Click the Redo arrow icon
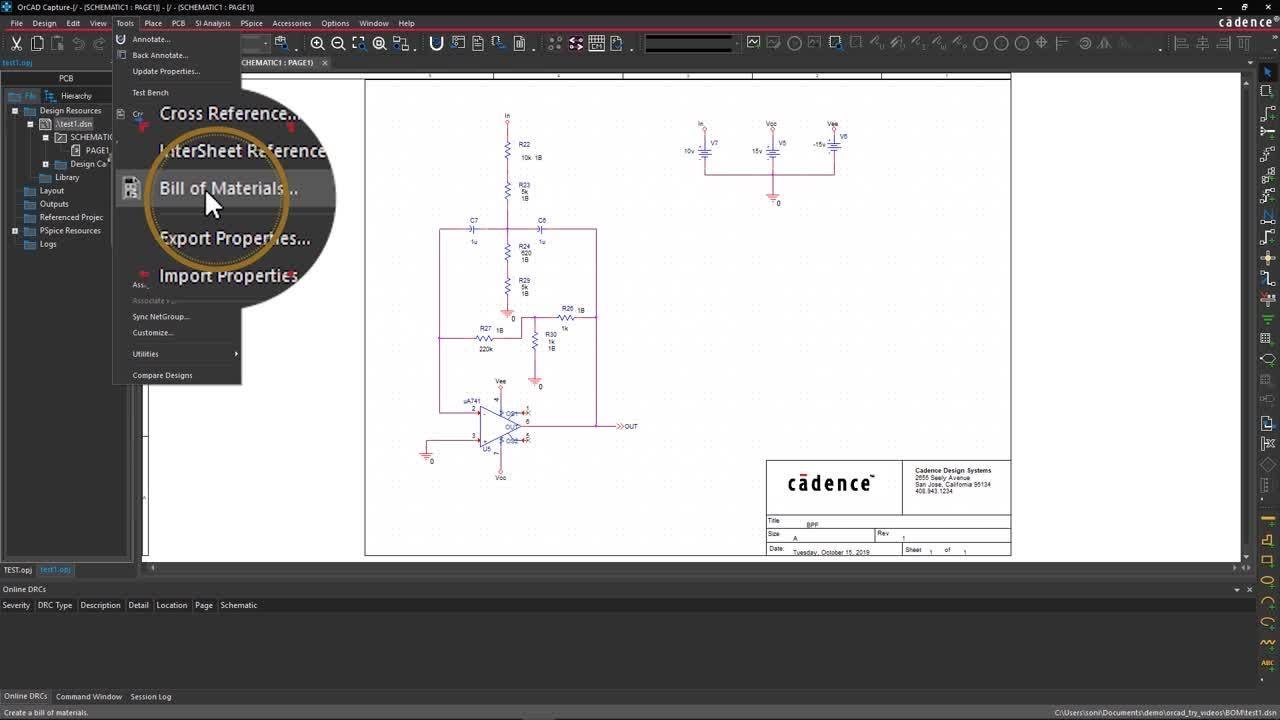The width and height of the screenshot is (1280, 720). (x=100, y=43)
